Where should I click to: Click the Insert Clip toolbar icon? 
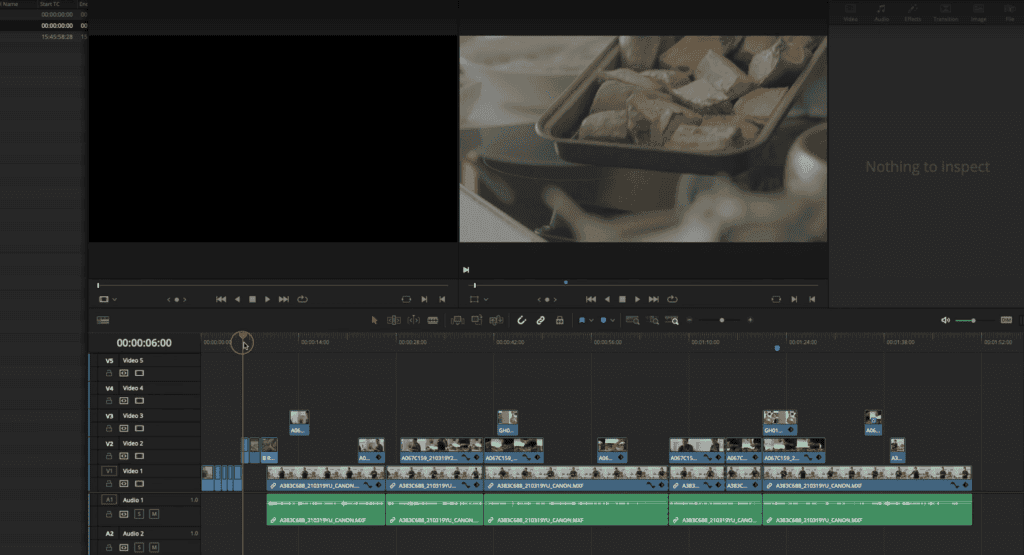457,320
